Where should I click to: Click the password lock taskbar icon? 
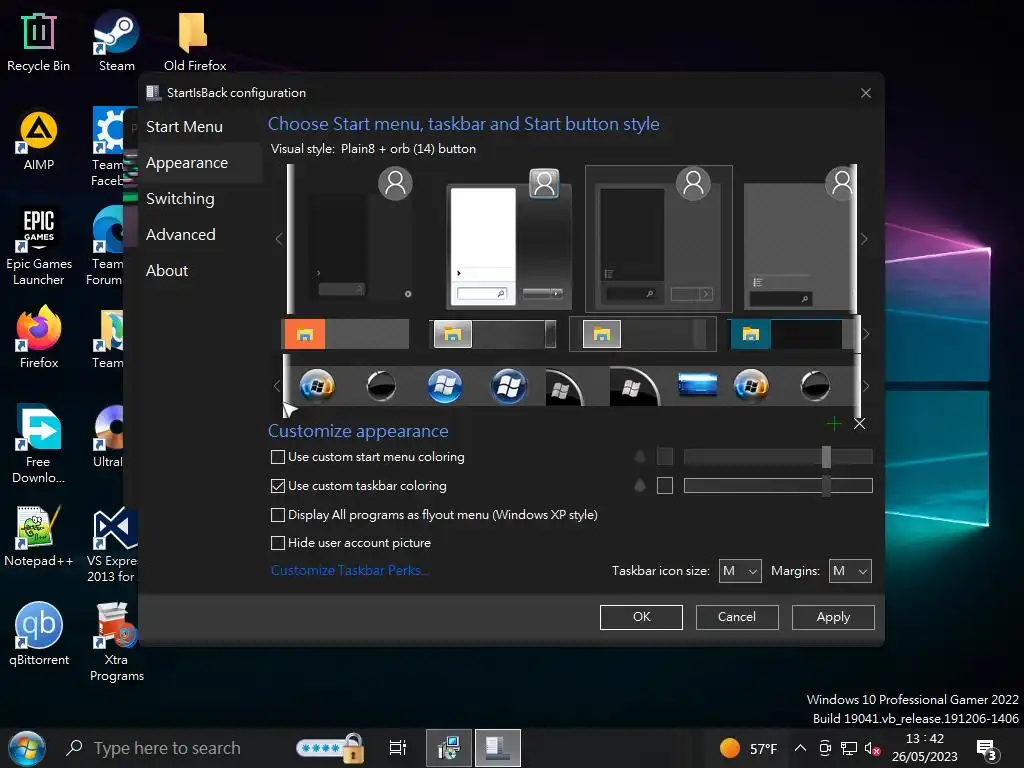point(330,748)
